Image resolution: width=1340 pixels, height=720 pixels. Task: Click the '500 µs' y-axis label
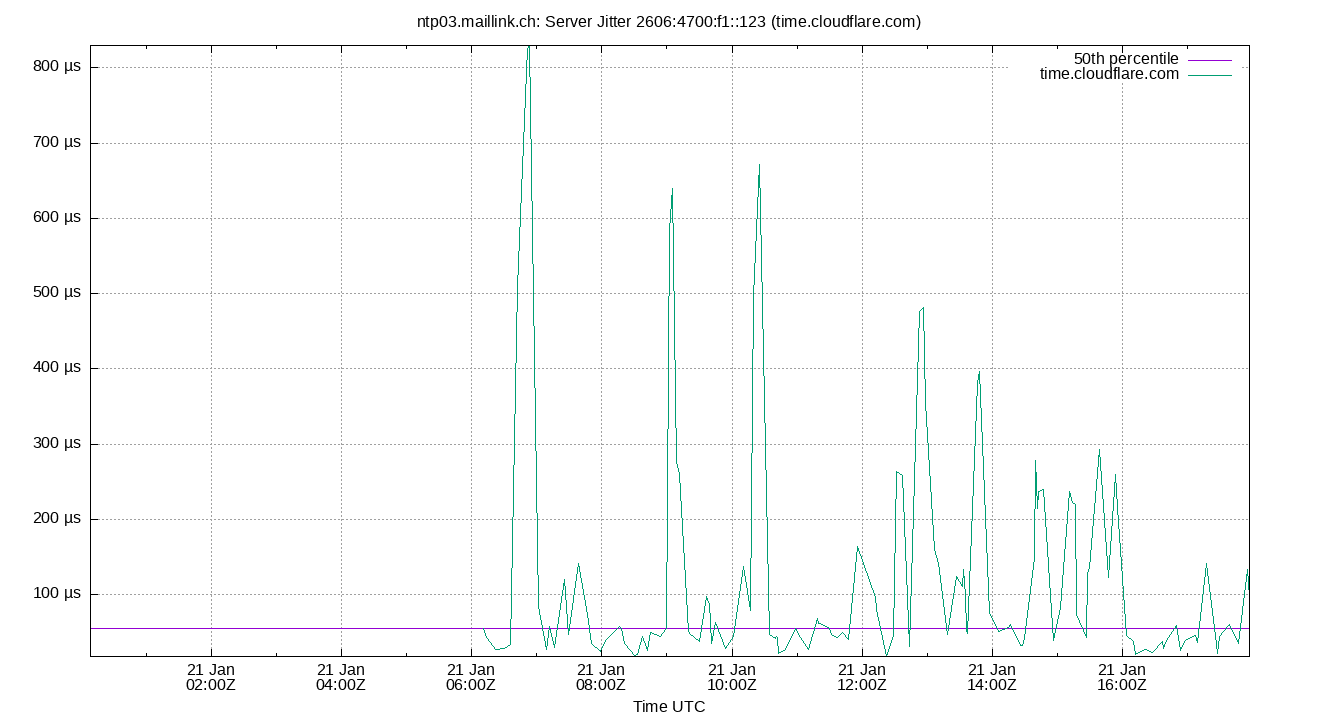(57, 293)
